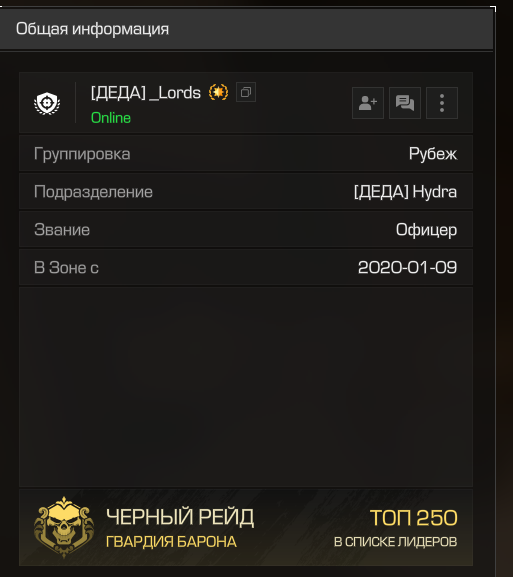Screen dimensions: 513x577
Task: Select the Группировка row
Action: click(246, 153)
